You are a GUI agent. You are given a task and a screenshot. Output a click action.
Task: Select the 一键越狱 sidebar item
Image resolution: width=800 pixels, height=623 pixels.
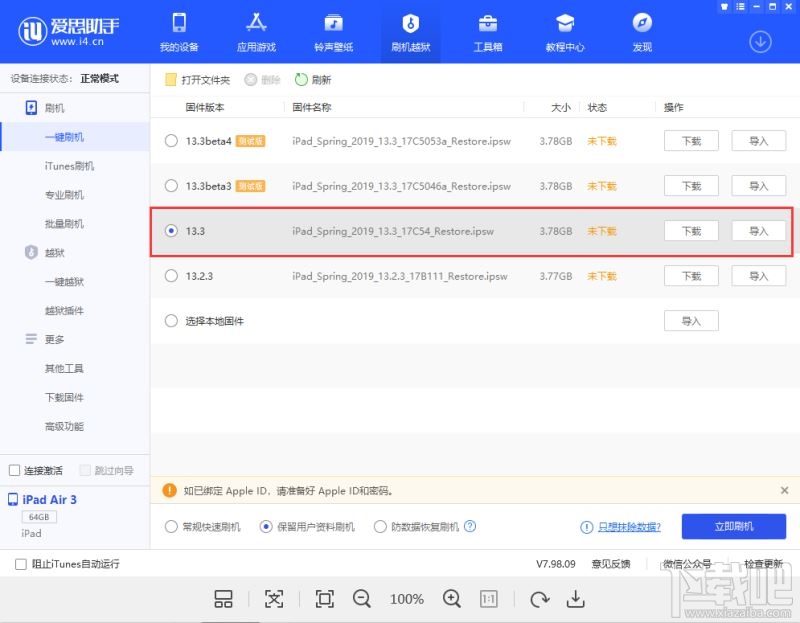64,281
